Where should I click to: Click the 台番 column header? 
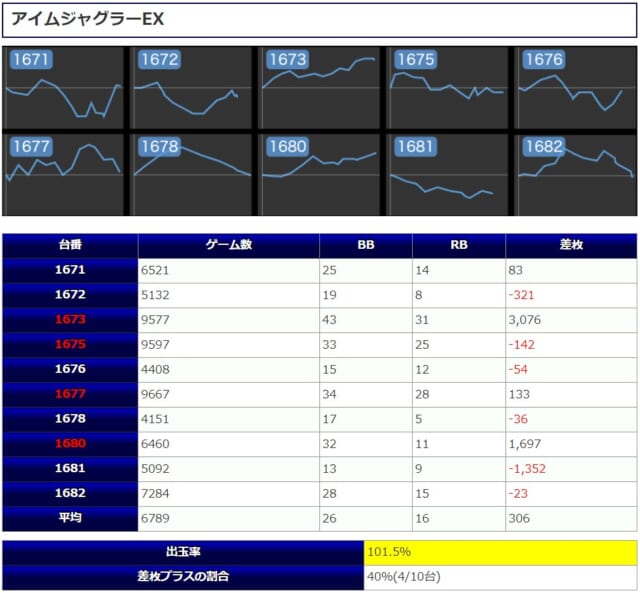click(x=70, y=246)
